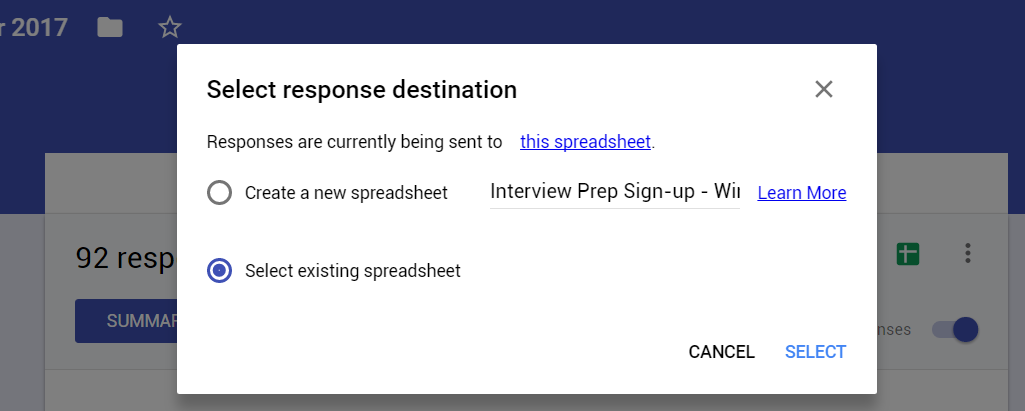Focus the Interview Prep Sign-up name field
Viewport: 1025px width, 411px height.
(614, 192)
